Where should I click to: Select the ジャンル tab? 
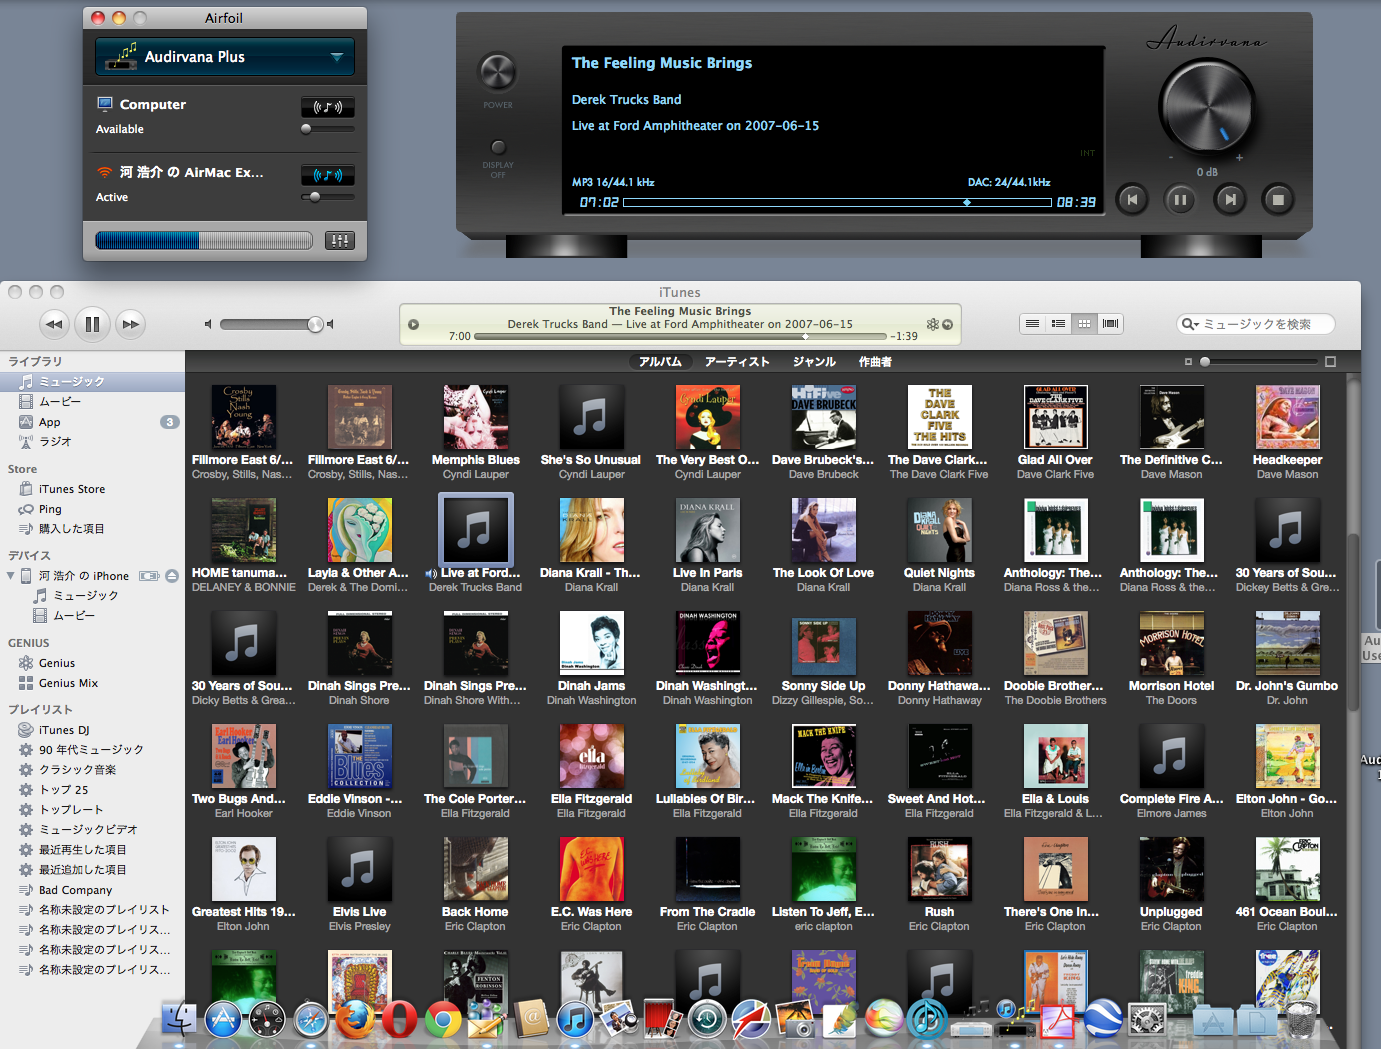click(x=814, y=362)
